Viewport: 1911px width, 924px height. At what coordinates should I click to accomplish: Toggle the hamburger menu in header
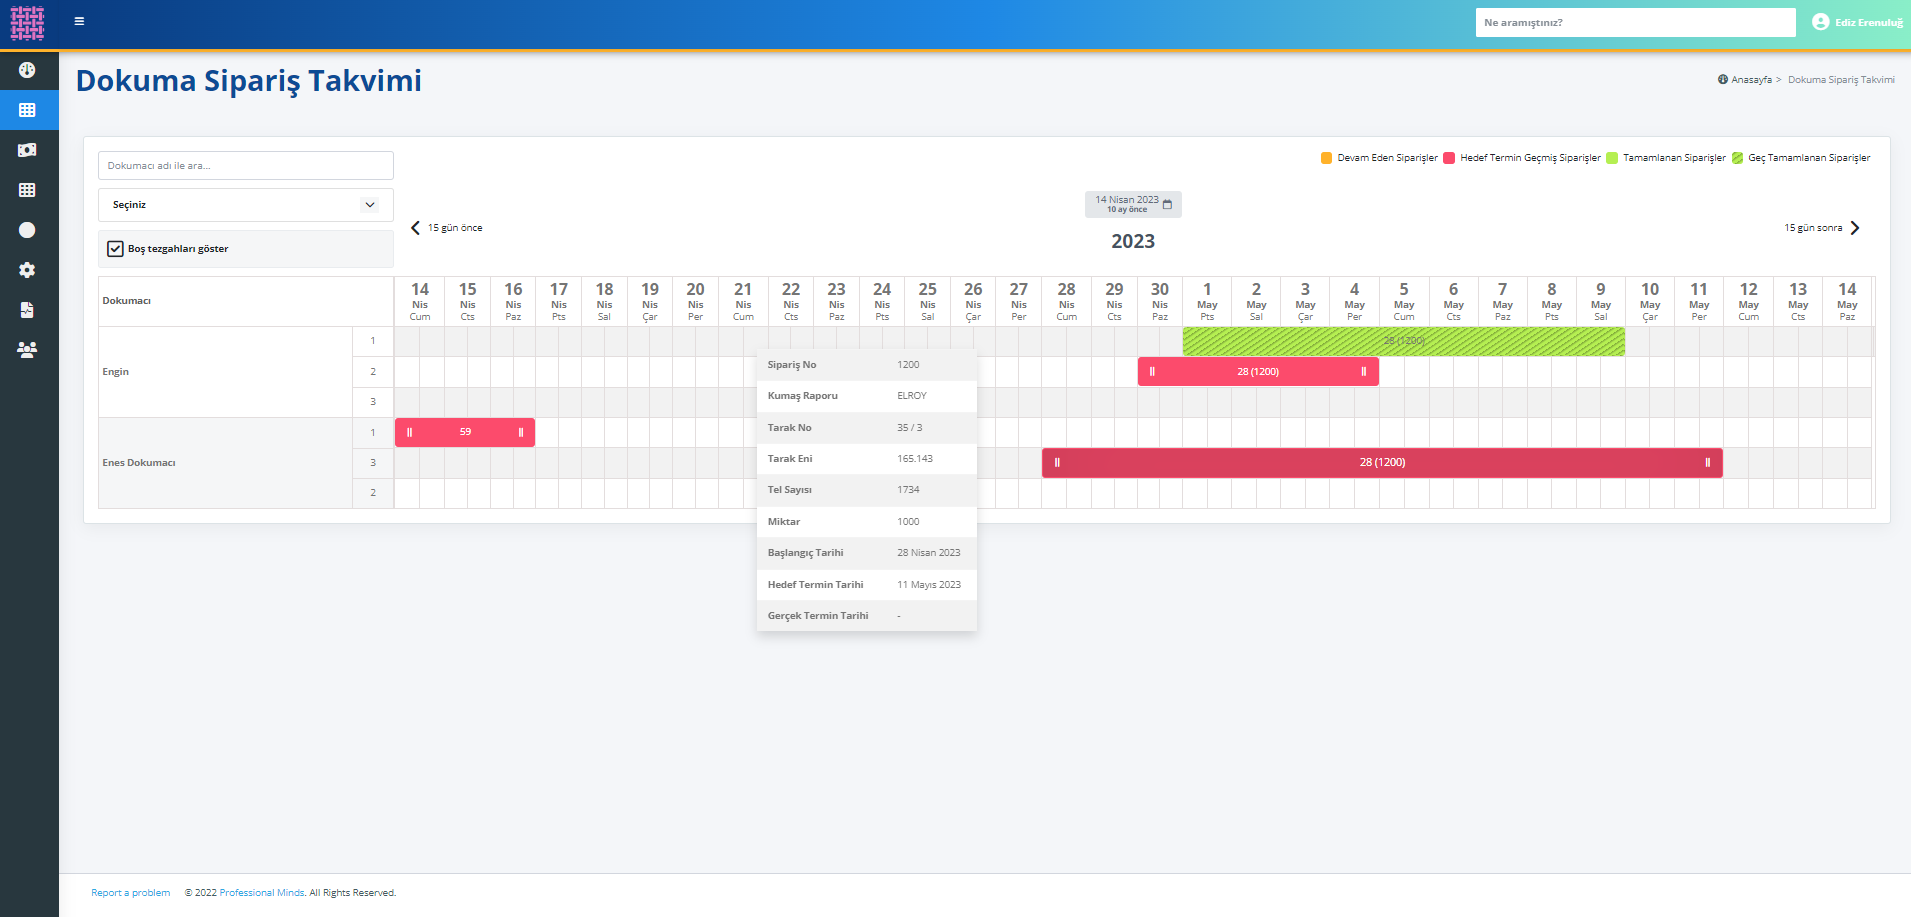(79, 21)
